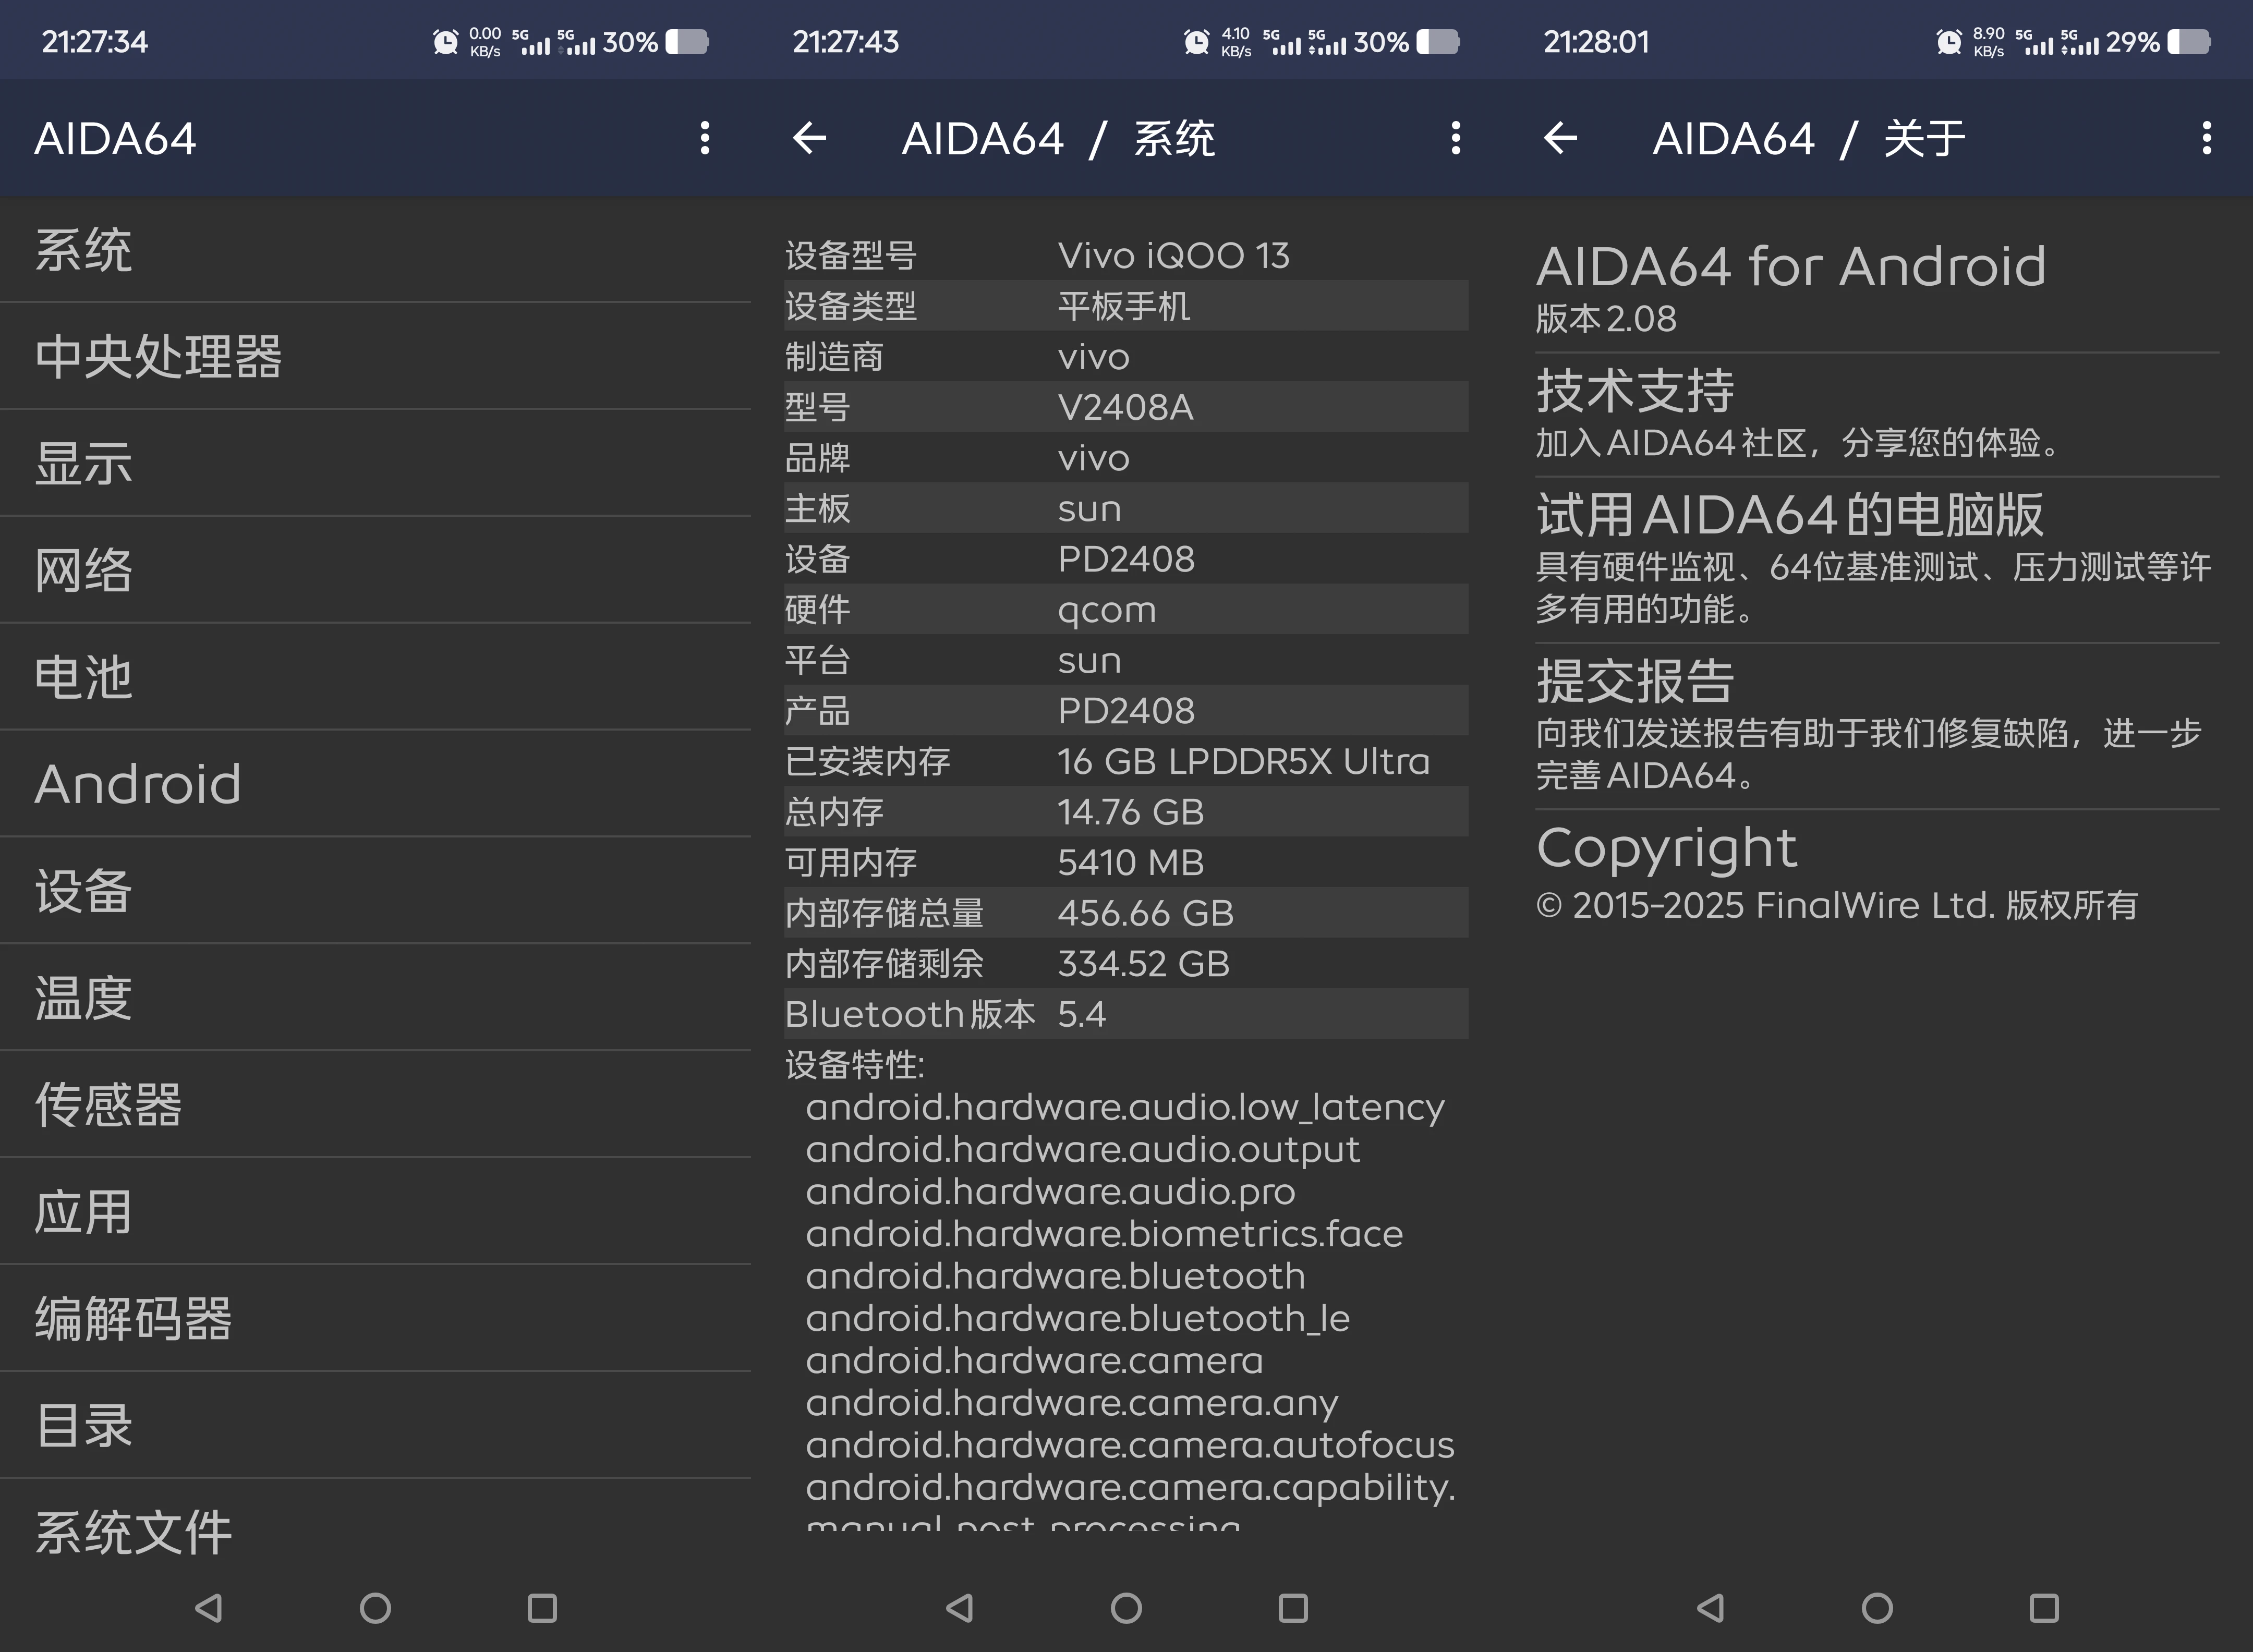
Task: Tap the 可用内存 5410 MB row
Action: pyautogui.click(x=1126, y=862)
